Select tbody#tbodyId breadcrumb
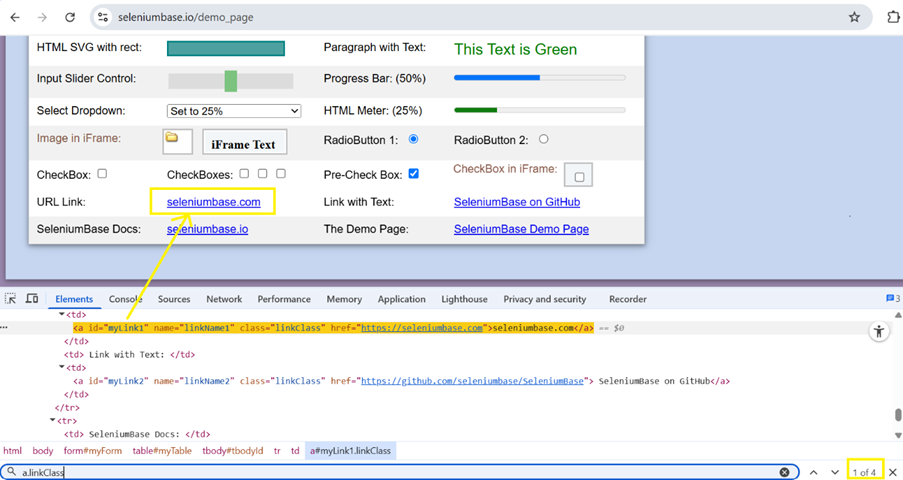The height and width of the screenshot is (480, 903). tap(233, 451)
